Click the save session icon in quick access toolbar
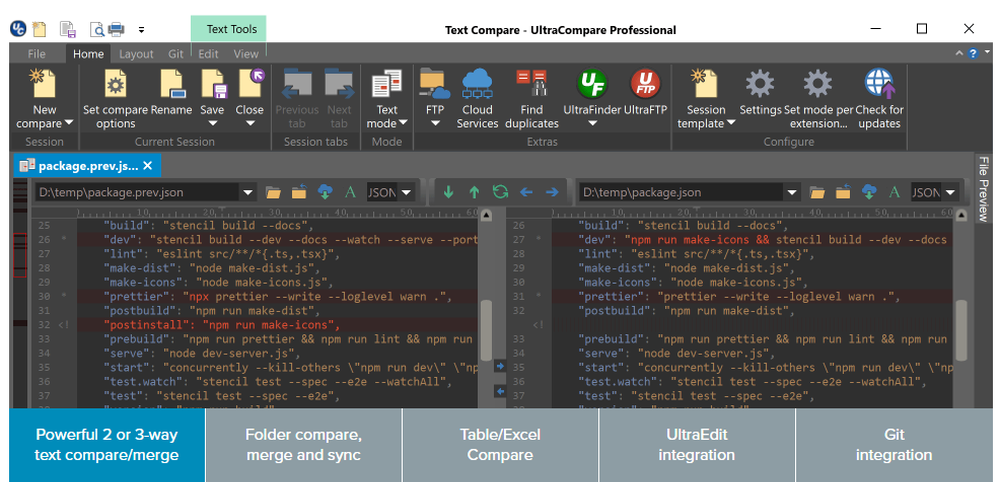This screenshot has width=1000, height=482. [x=68, y=29]
